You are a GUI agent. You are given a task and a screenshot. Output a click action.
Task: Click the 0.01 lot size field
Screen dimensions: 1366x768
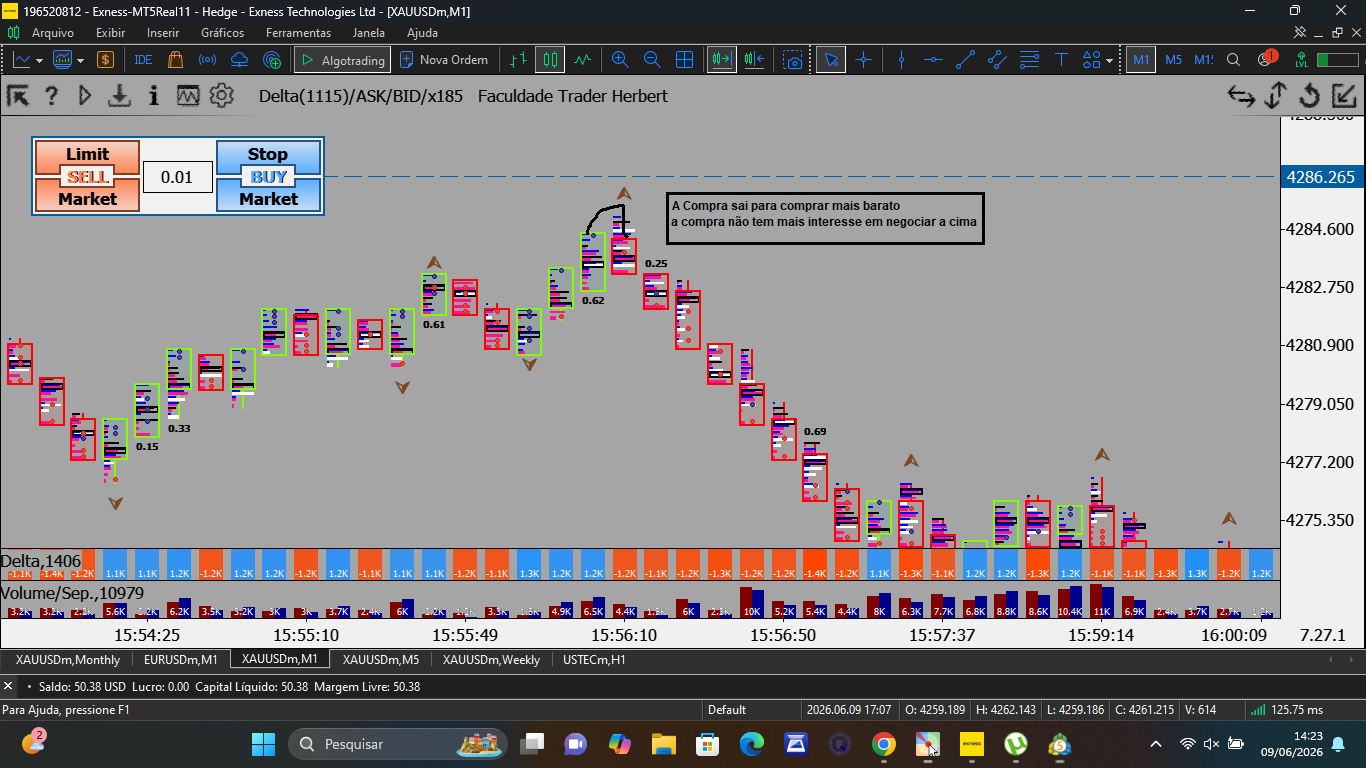point(177,177)
